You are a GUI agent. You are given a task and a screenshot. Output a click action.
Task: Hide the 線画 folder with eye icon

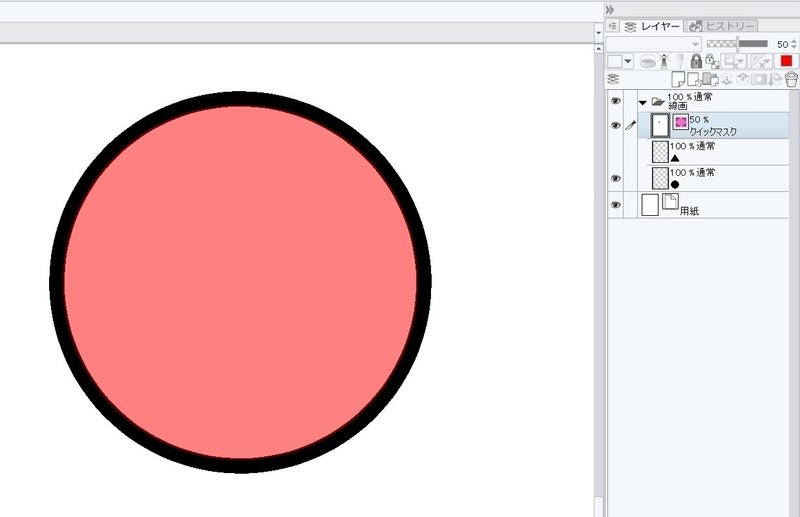(616, 101)
